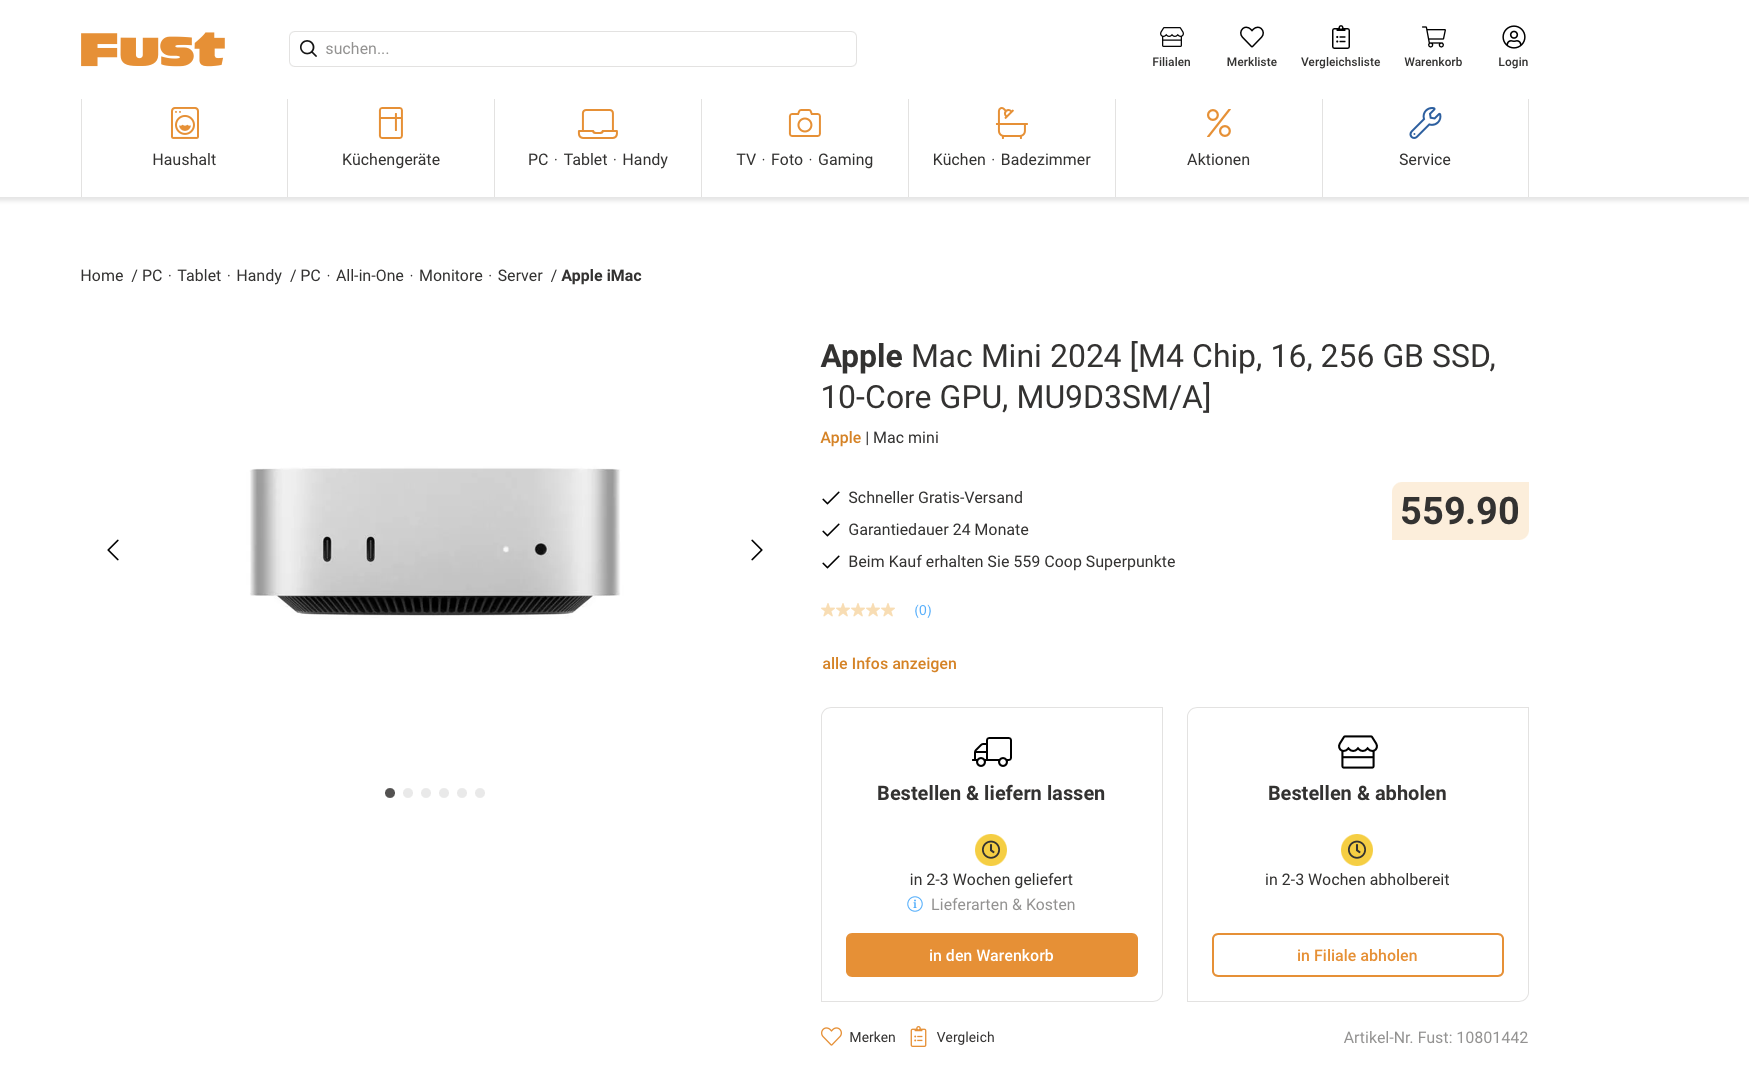Click the star rating for reviews
The width and height of the screenshot is (1749, 1081).
coord(858,610)
